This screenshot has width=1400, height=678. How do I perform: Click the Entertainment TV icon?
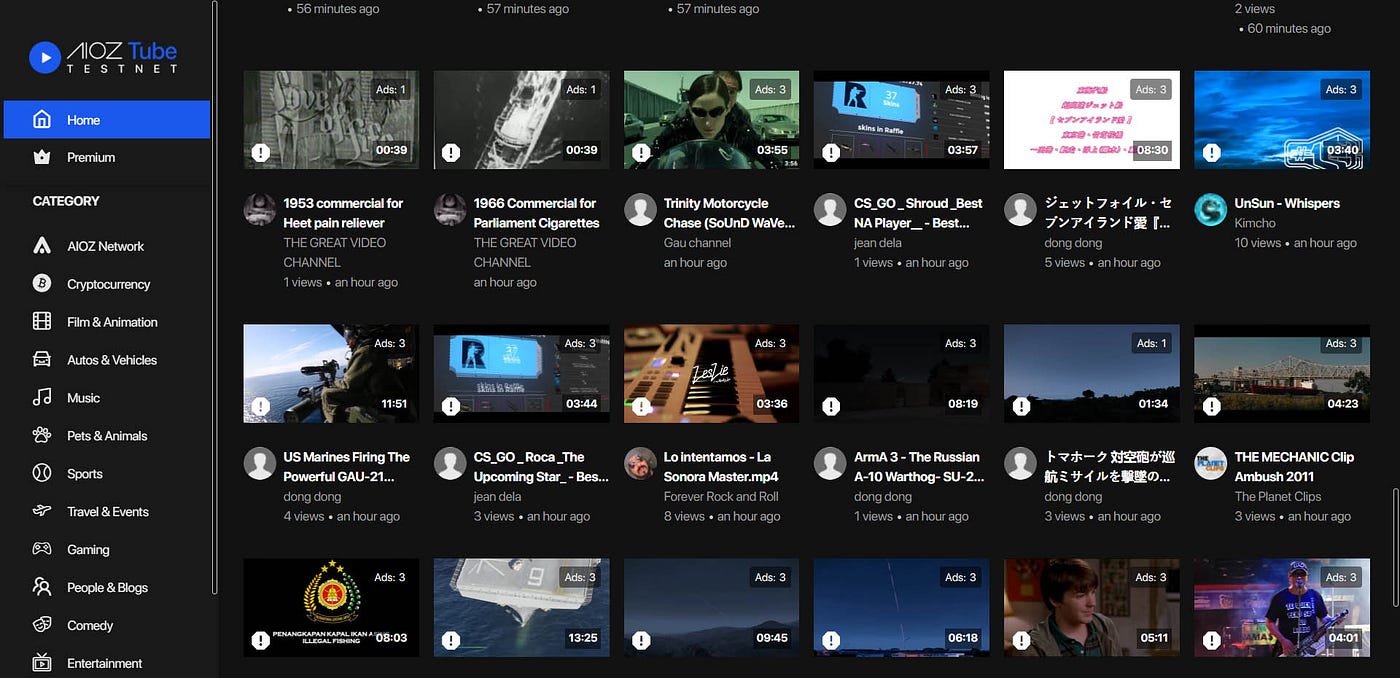click(x=42, y=662)
